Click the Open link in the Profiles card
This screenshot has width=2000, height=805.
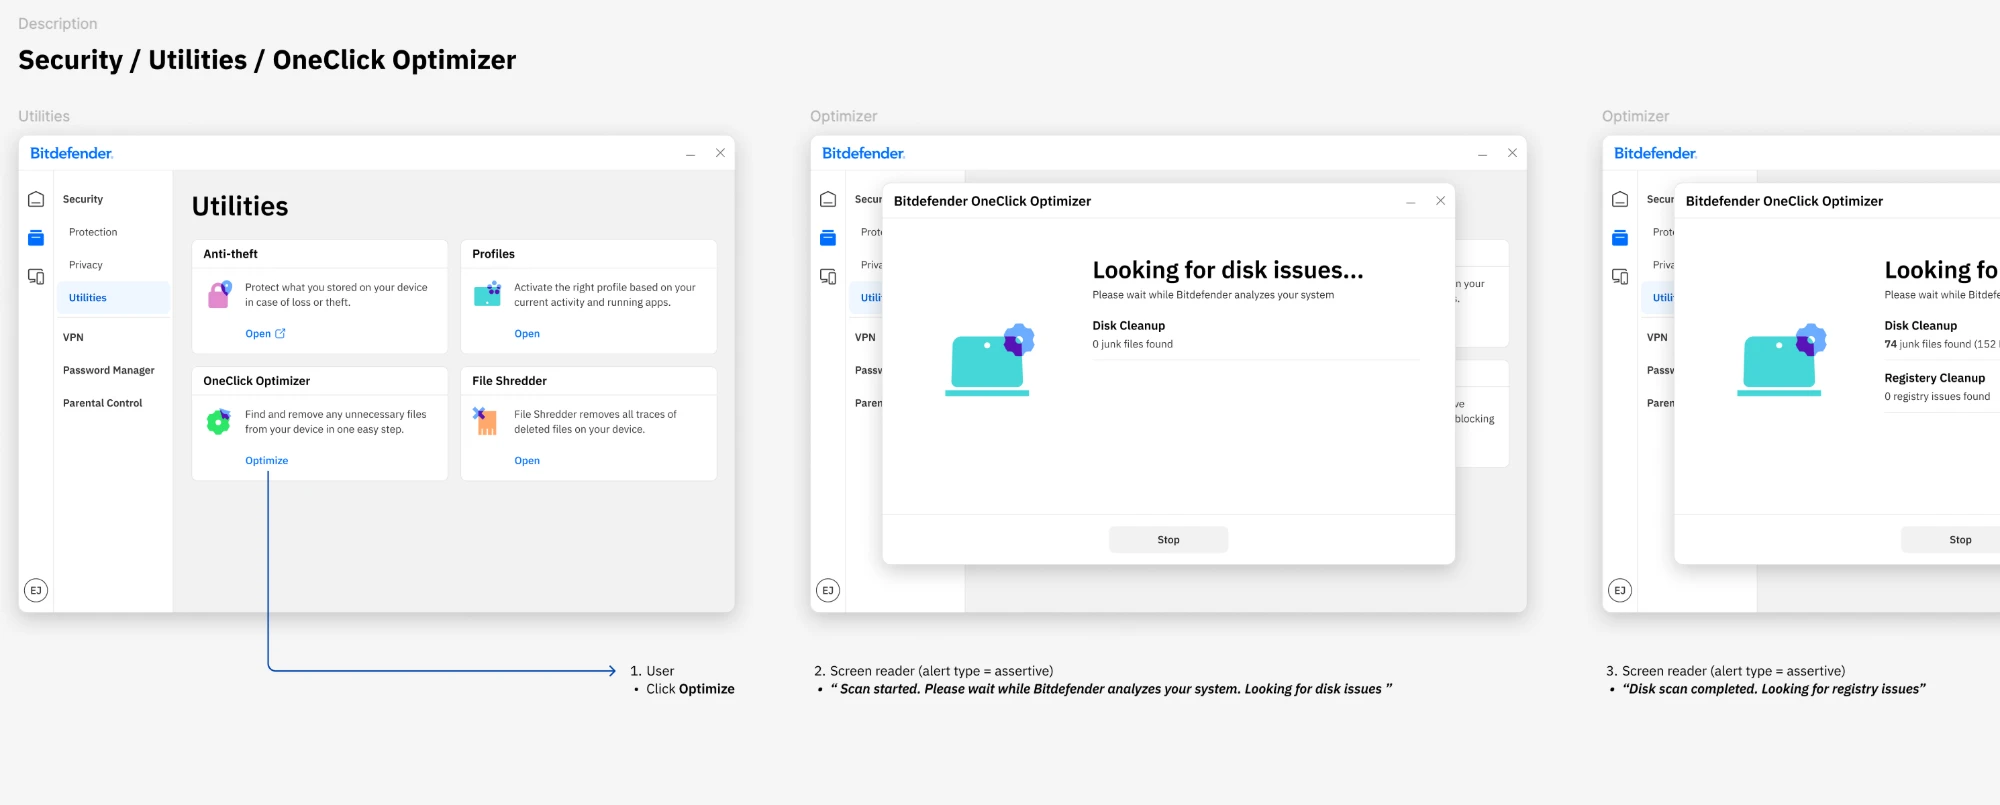pos(527,334)
